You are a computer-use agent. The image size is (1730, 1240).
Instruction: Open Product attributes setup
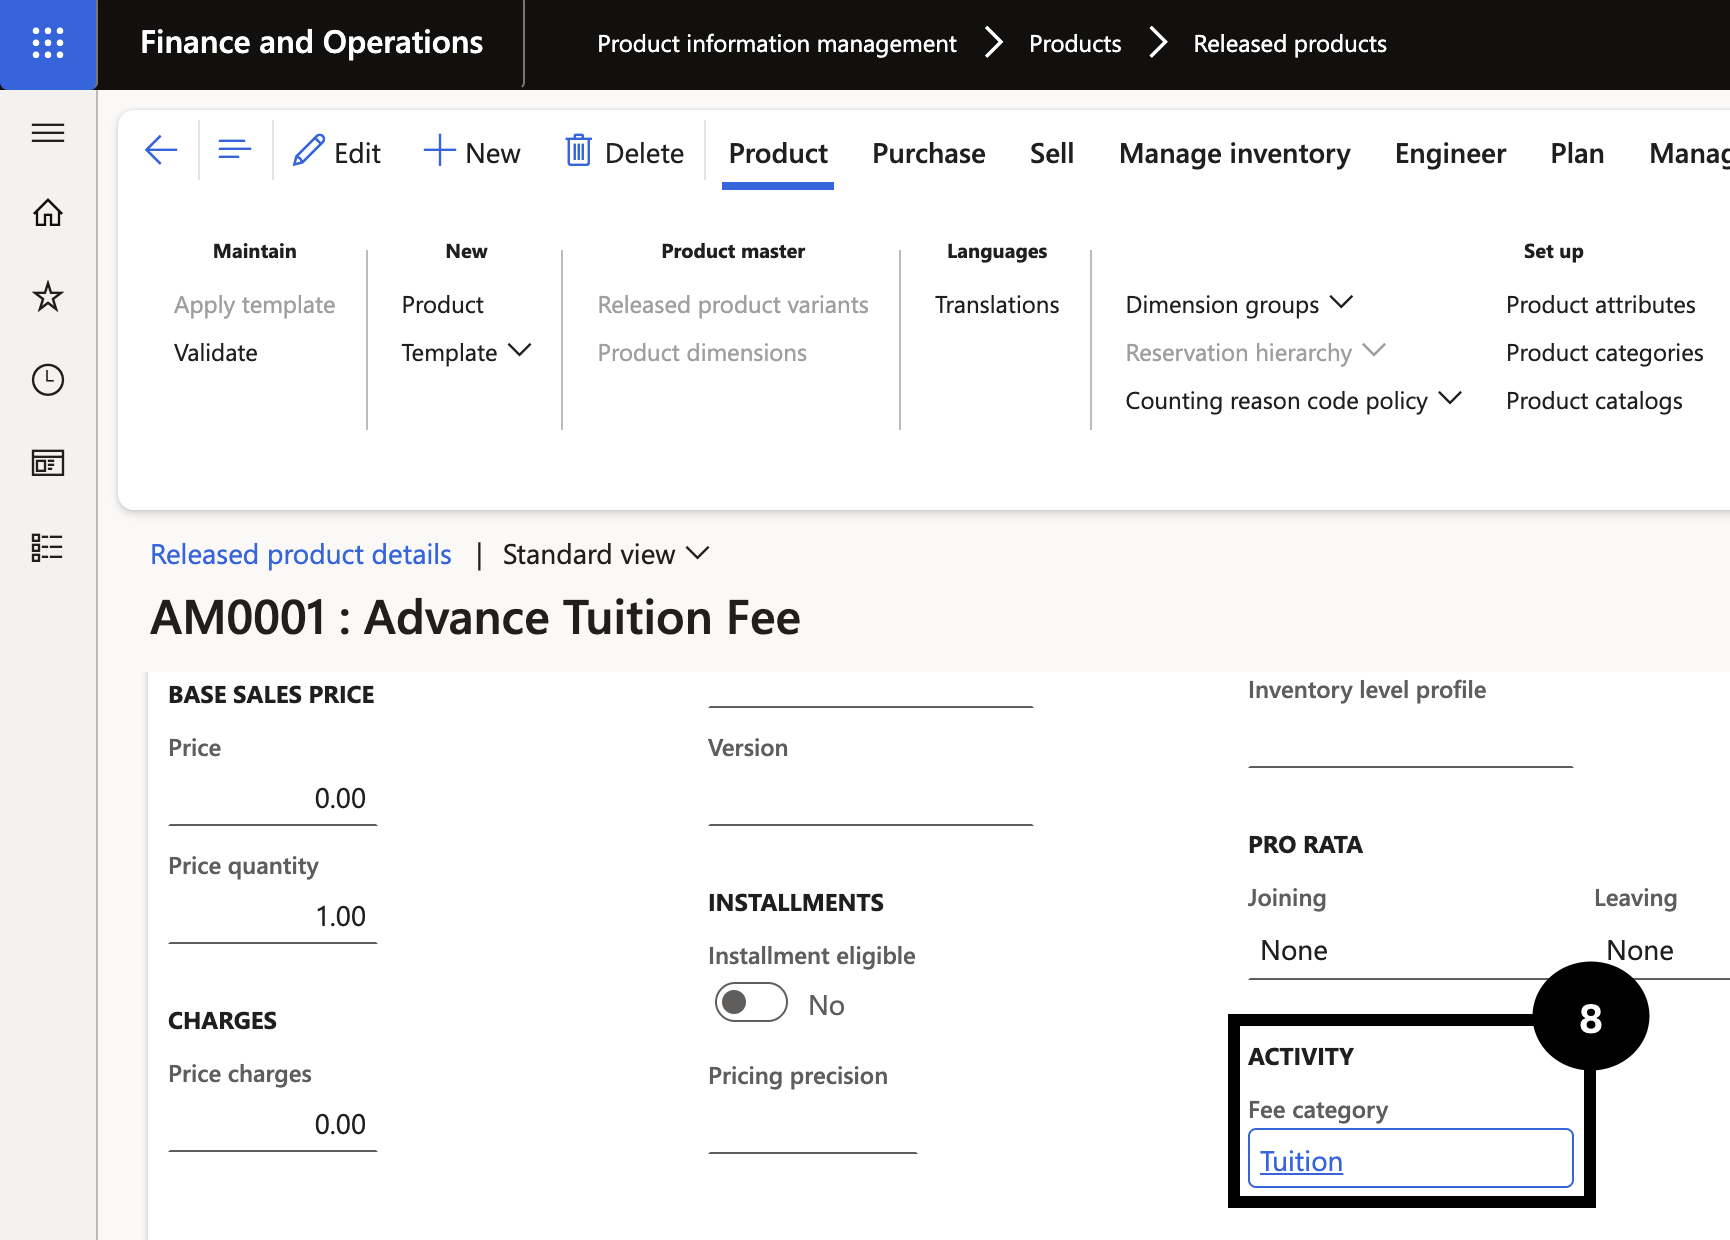click(x=1601, y=305)
